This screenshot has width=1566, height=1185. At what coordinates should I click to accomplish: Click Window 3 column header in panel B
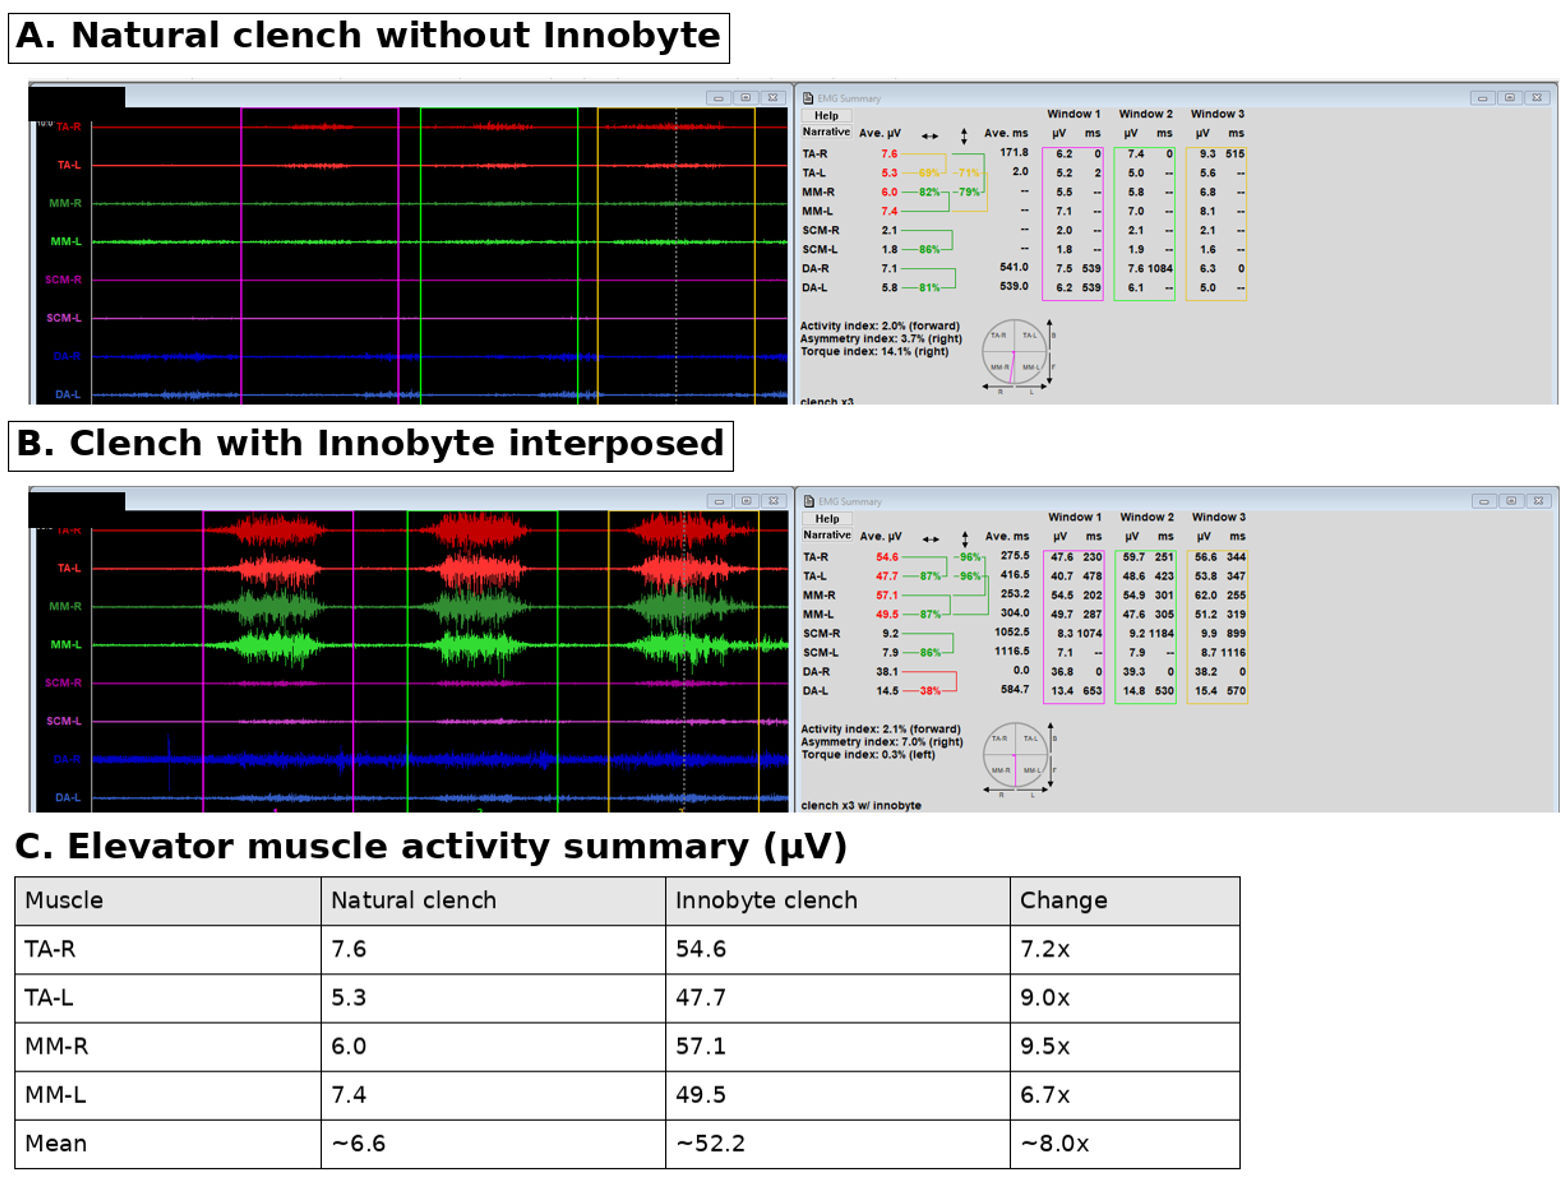[1218, 517]
